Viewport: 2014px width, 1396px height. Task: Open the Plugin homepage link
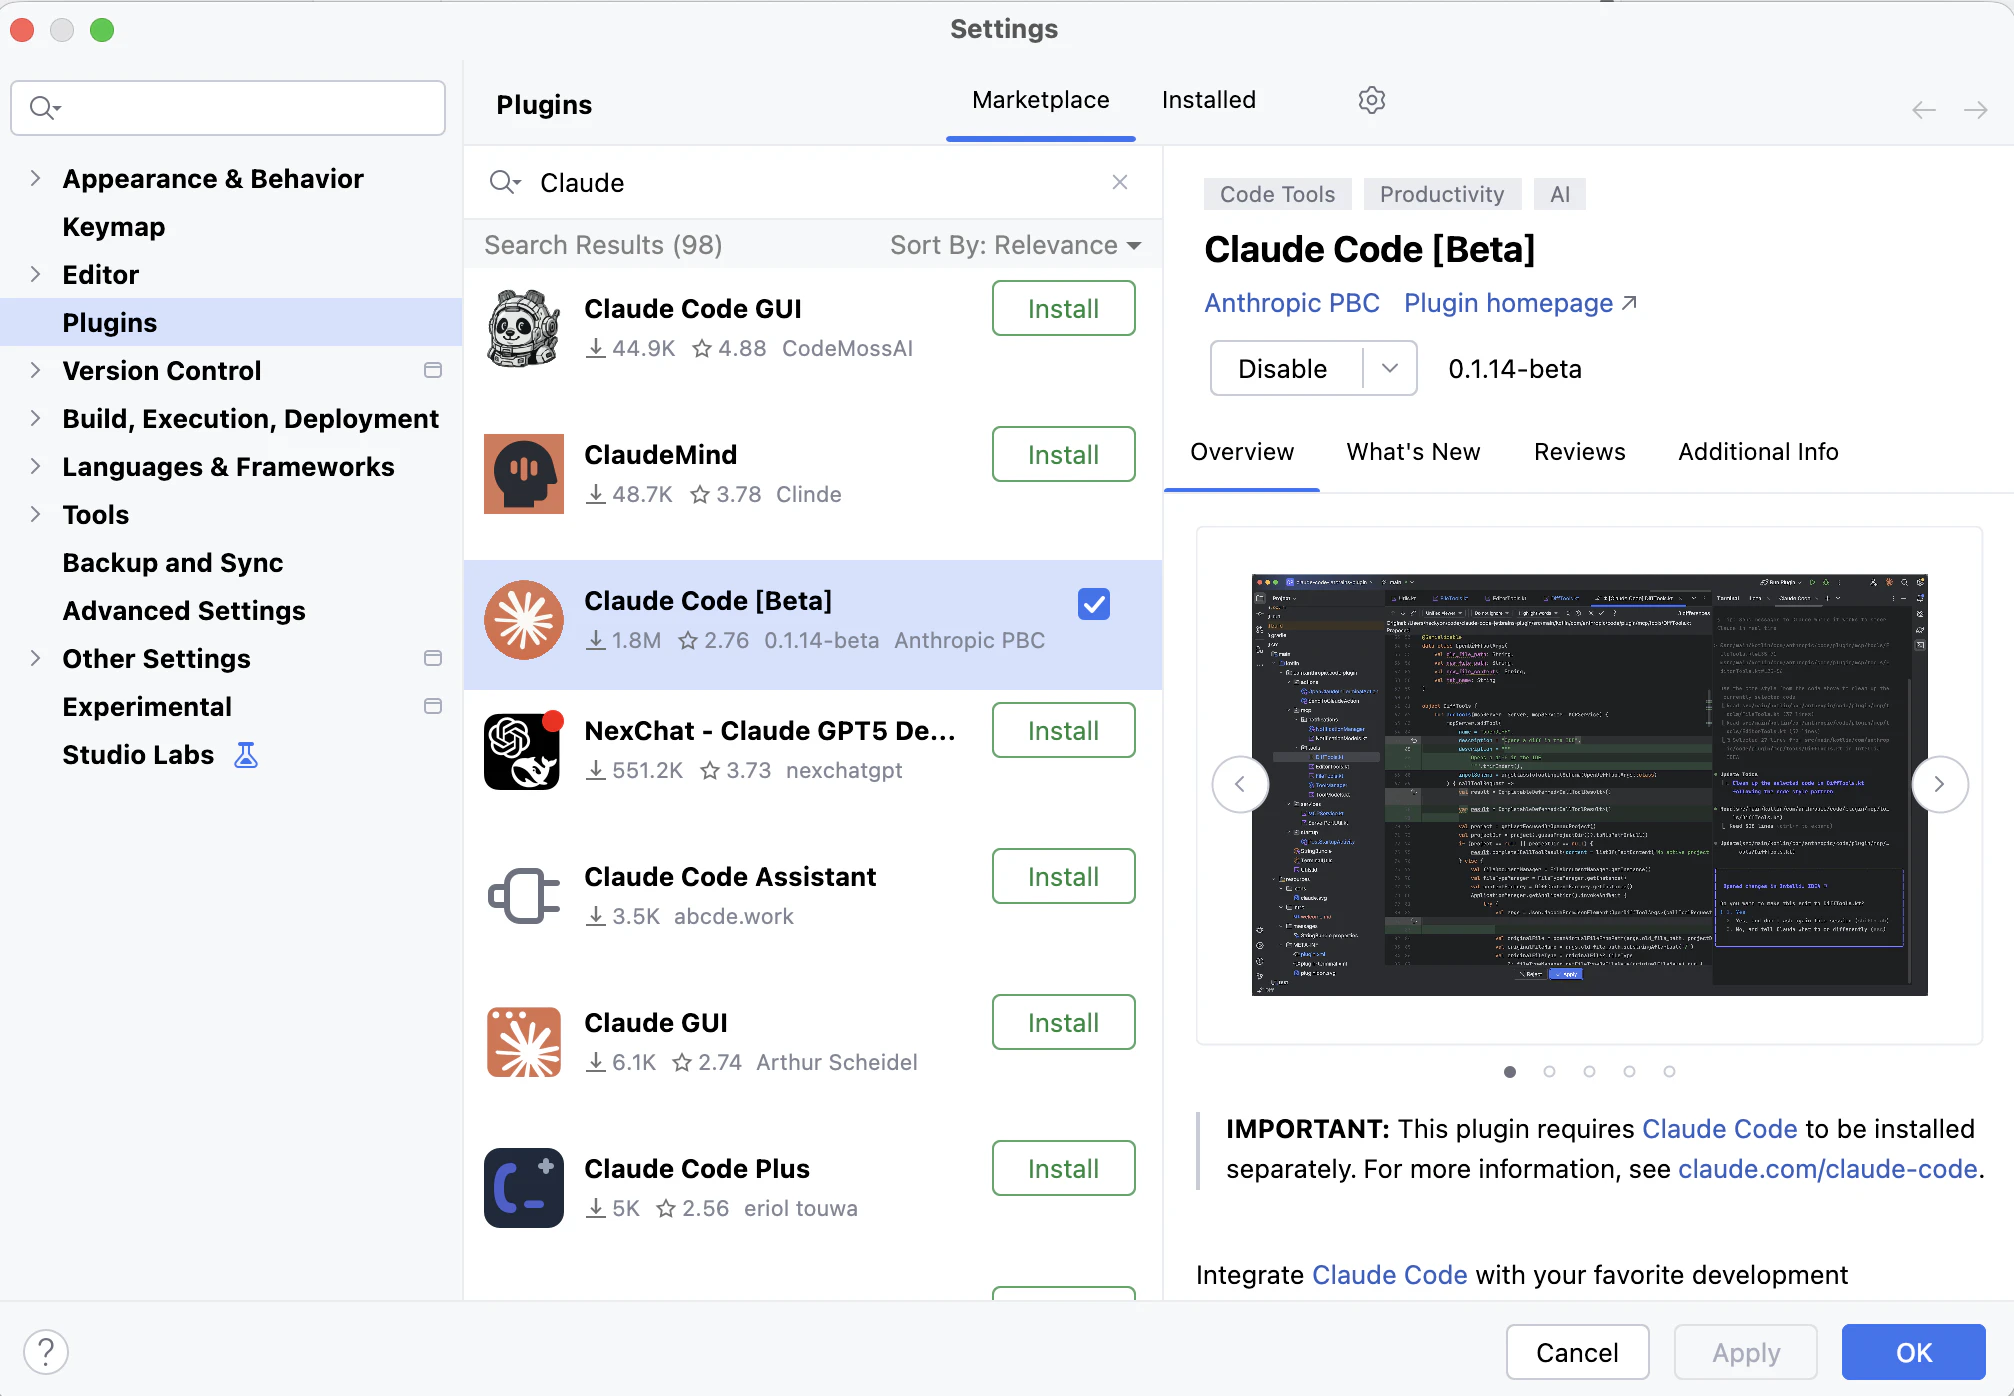pyautogui.click(x=1520, y=303)
